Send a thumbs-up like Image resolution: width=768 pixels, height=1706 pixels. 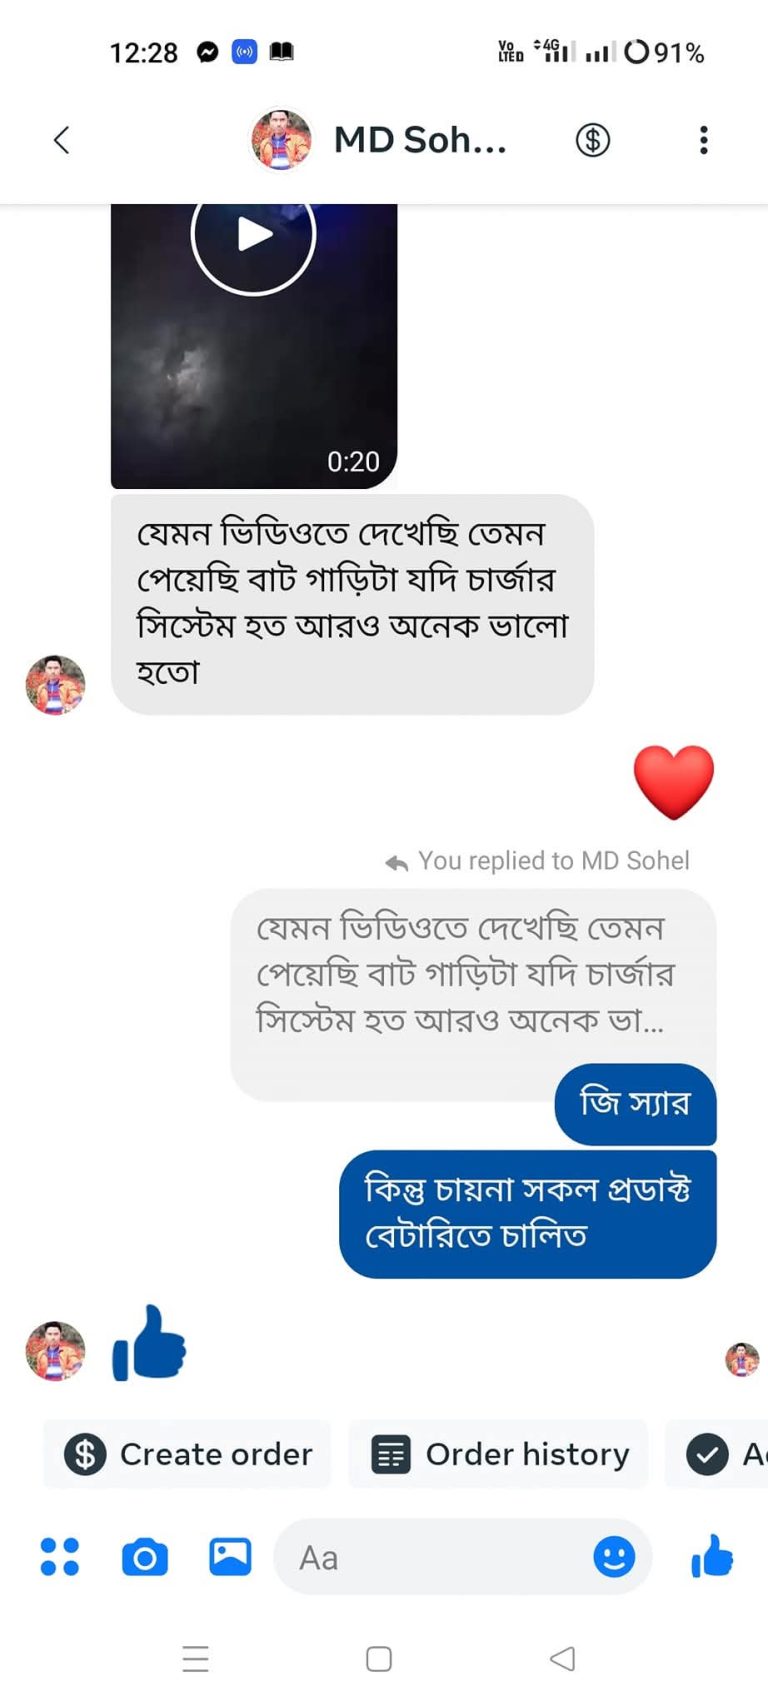712,1557
